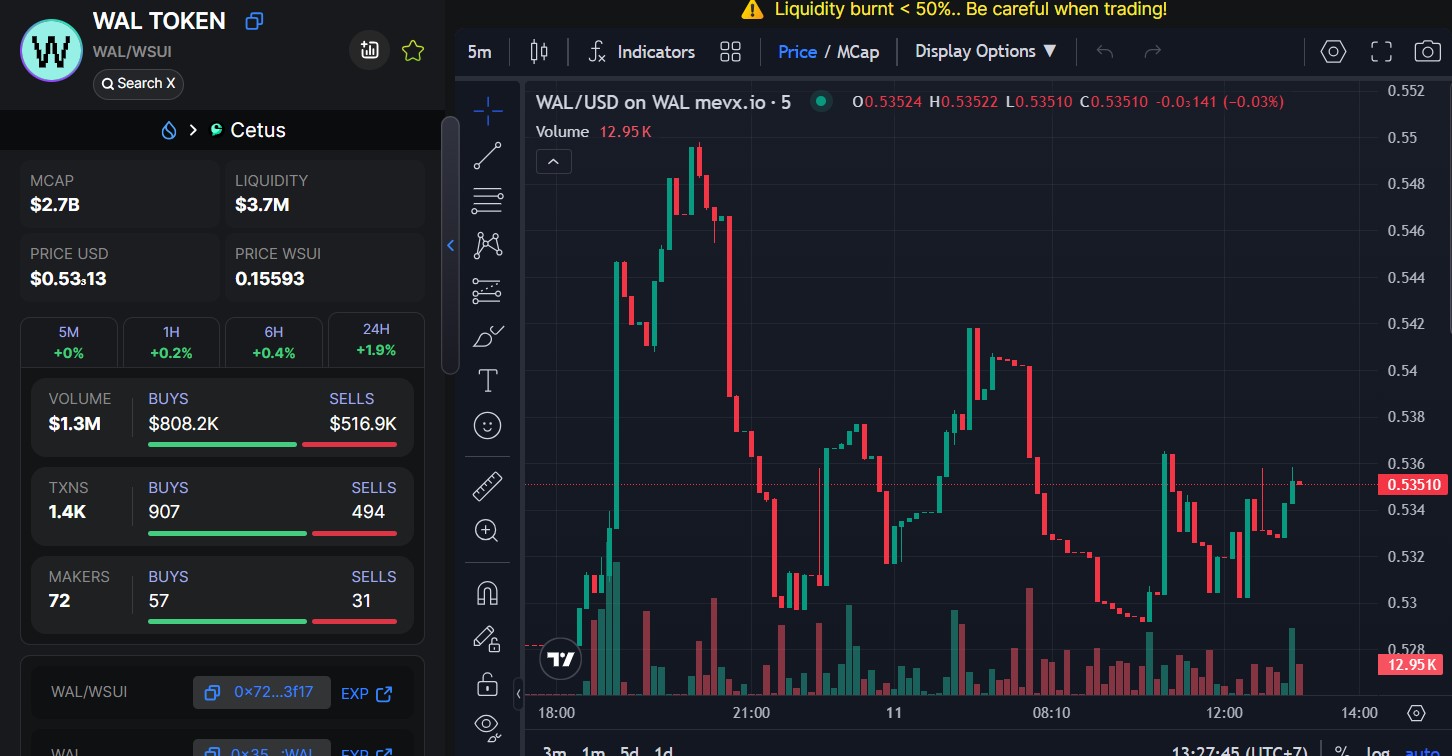Collapse the chart legend chevron
This screenshot has height=756, width=1452.
pyautogui.click(x=554, y=161)
